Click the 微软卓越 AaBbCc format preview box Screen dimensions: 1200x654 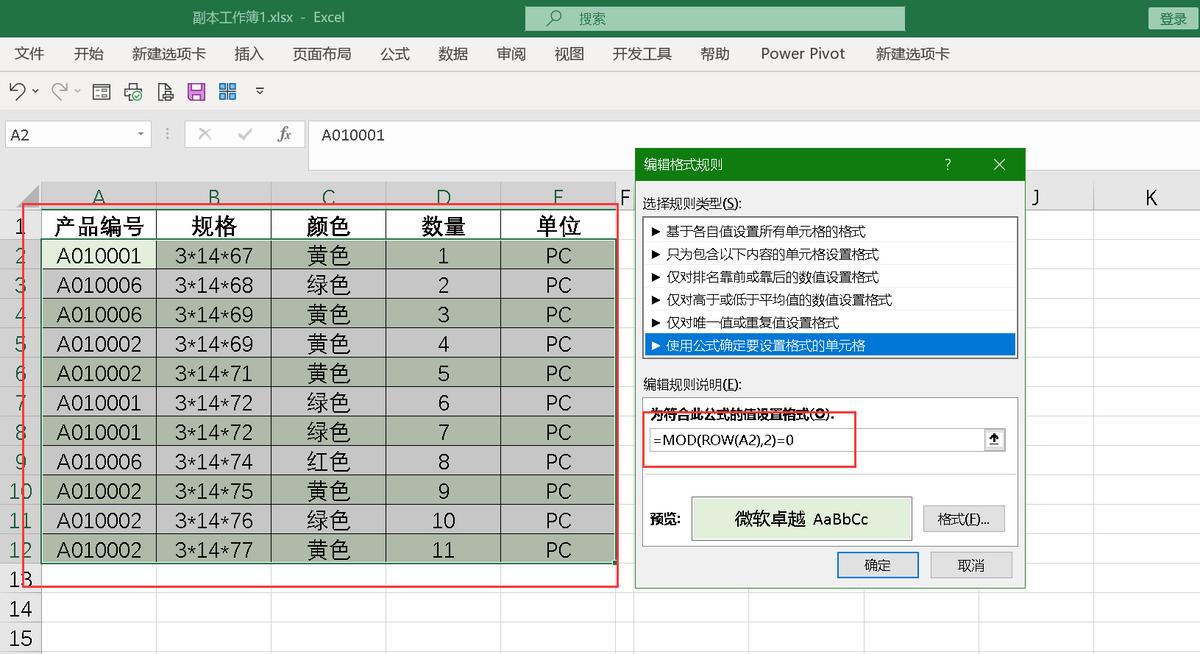click(x=802, y=520)
